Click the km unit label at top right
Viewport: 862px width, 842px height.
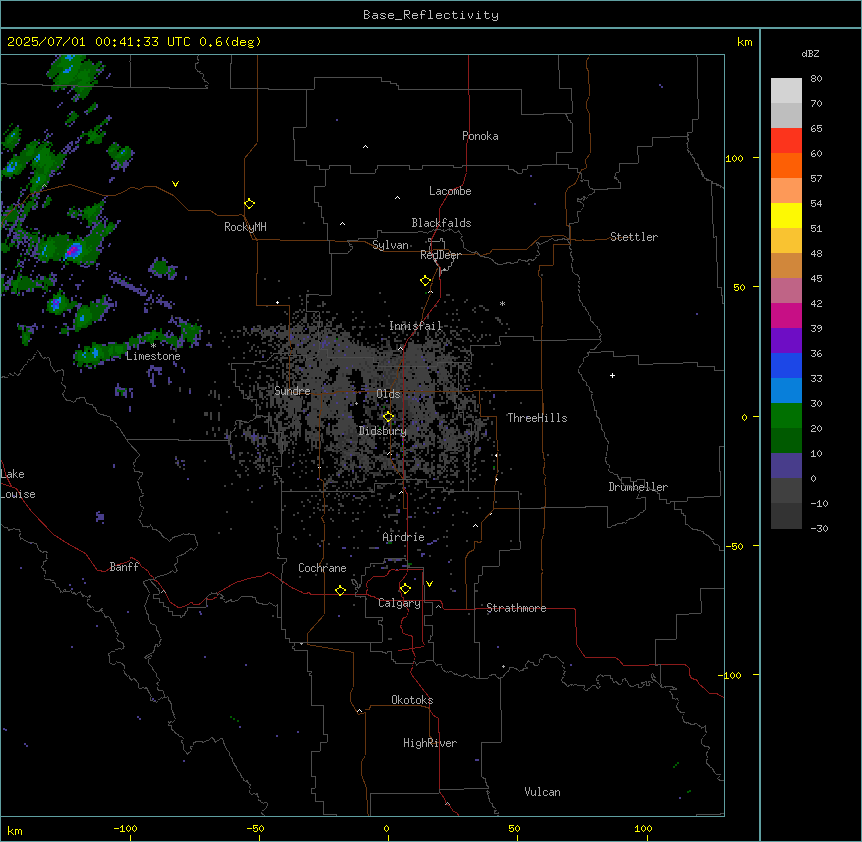click(x=745, y=42)
